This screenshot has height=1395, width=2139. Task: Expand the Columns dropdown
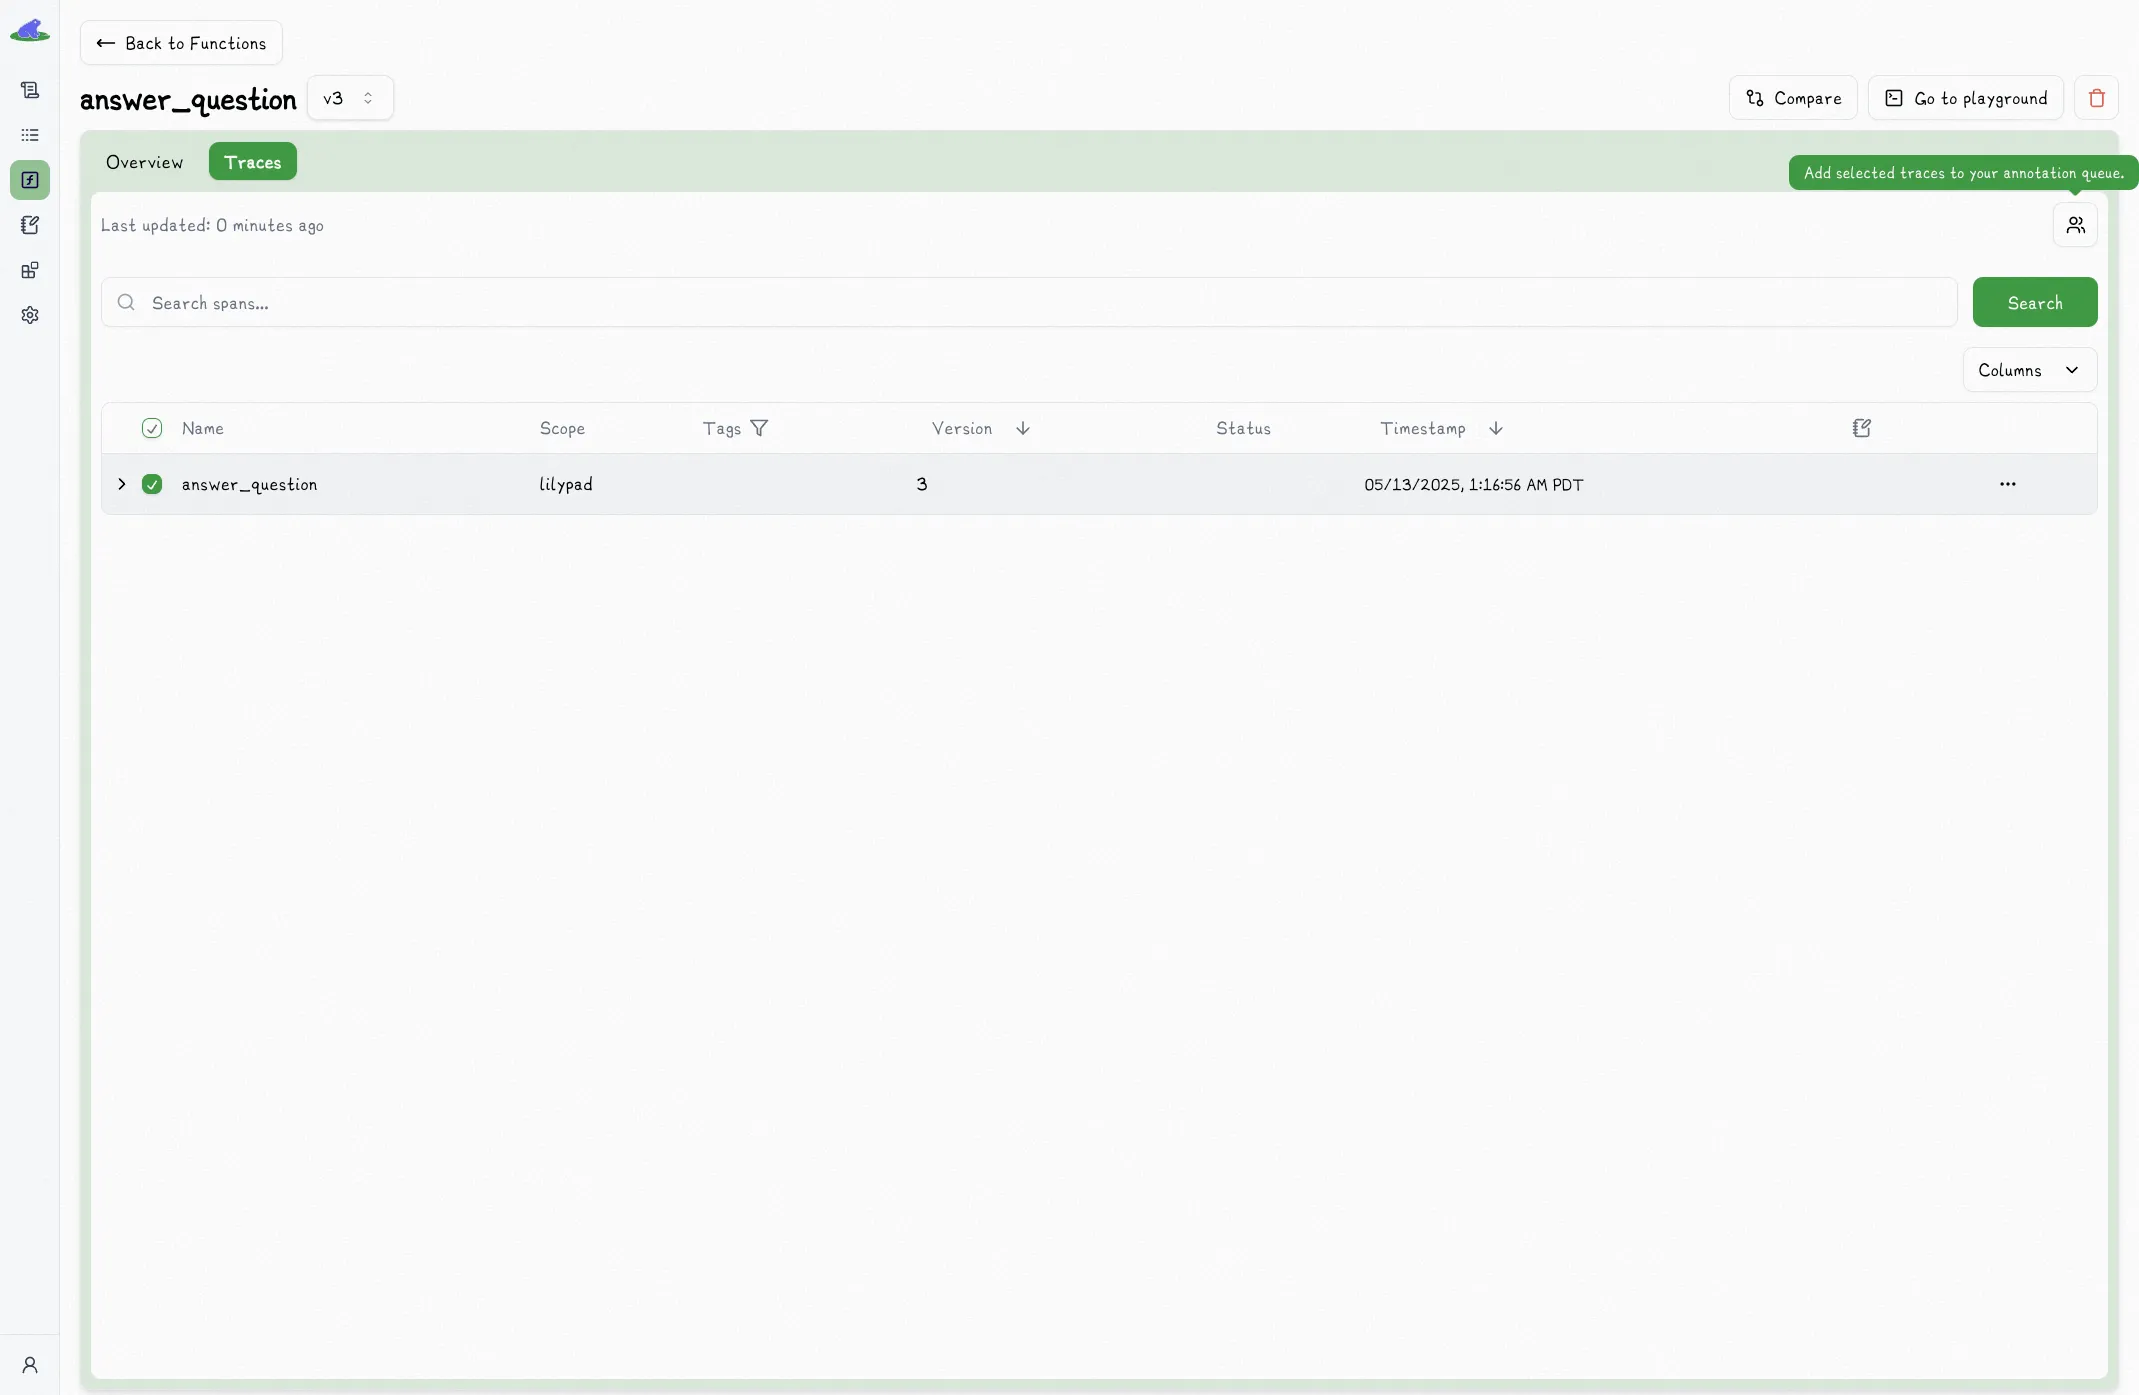tap(2029, 369)
